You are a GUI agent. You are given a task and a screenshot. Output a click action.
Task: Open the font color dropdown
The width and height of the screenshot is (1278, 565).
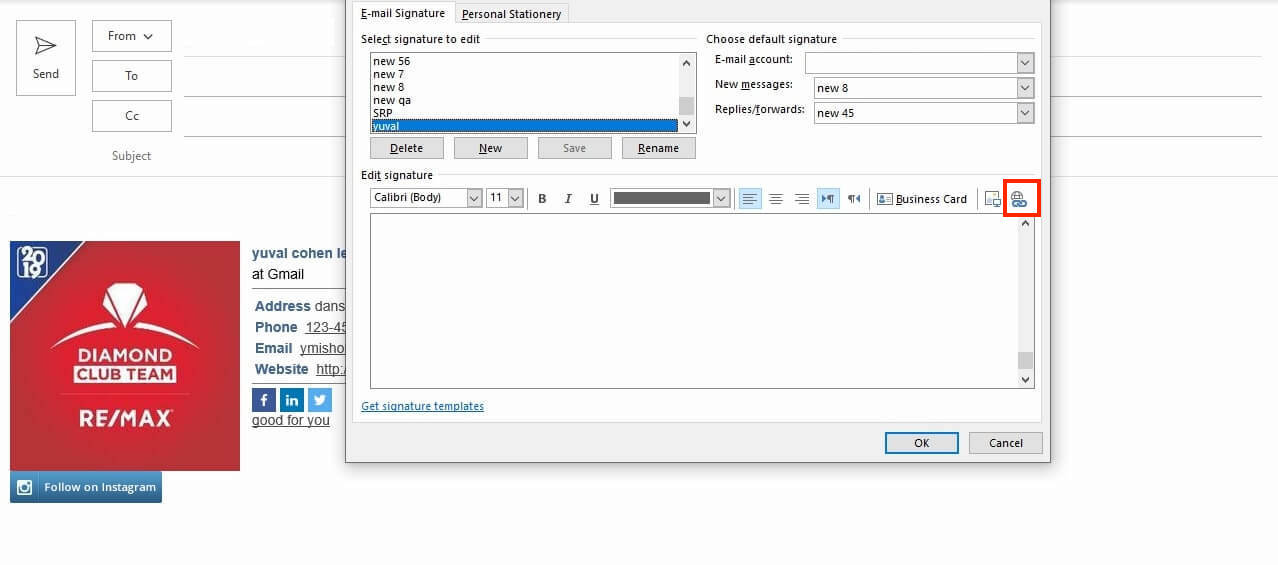tap(721, 198)
